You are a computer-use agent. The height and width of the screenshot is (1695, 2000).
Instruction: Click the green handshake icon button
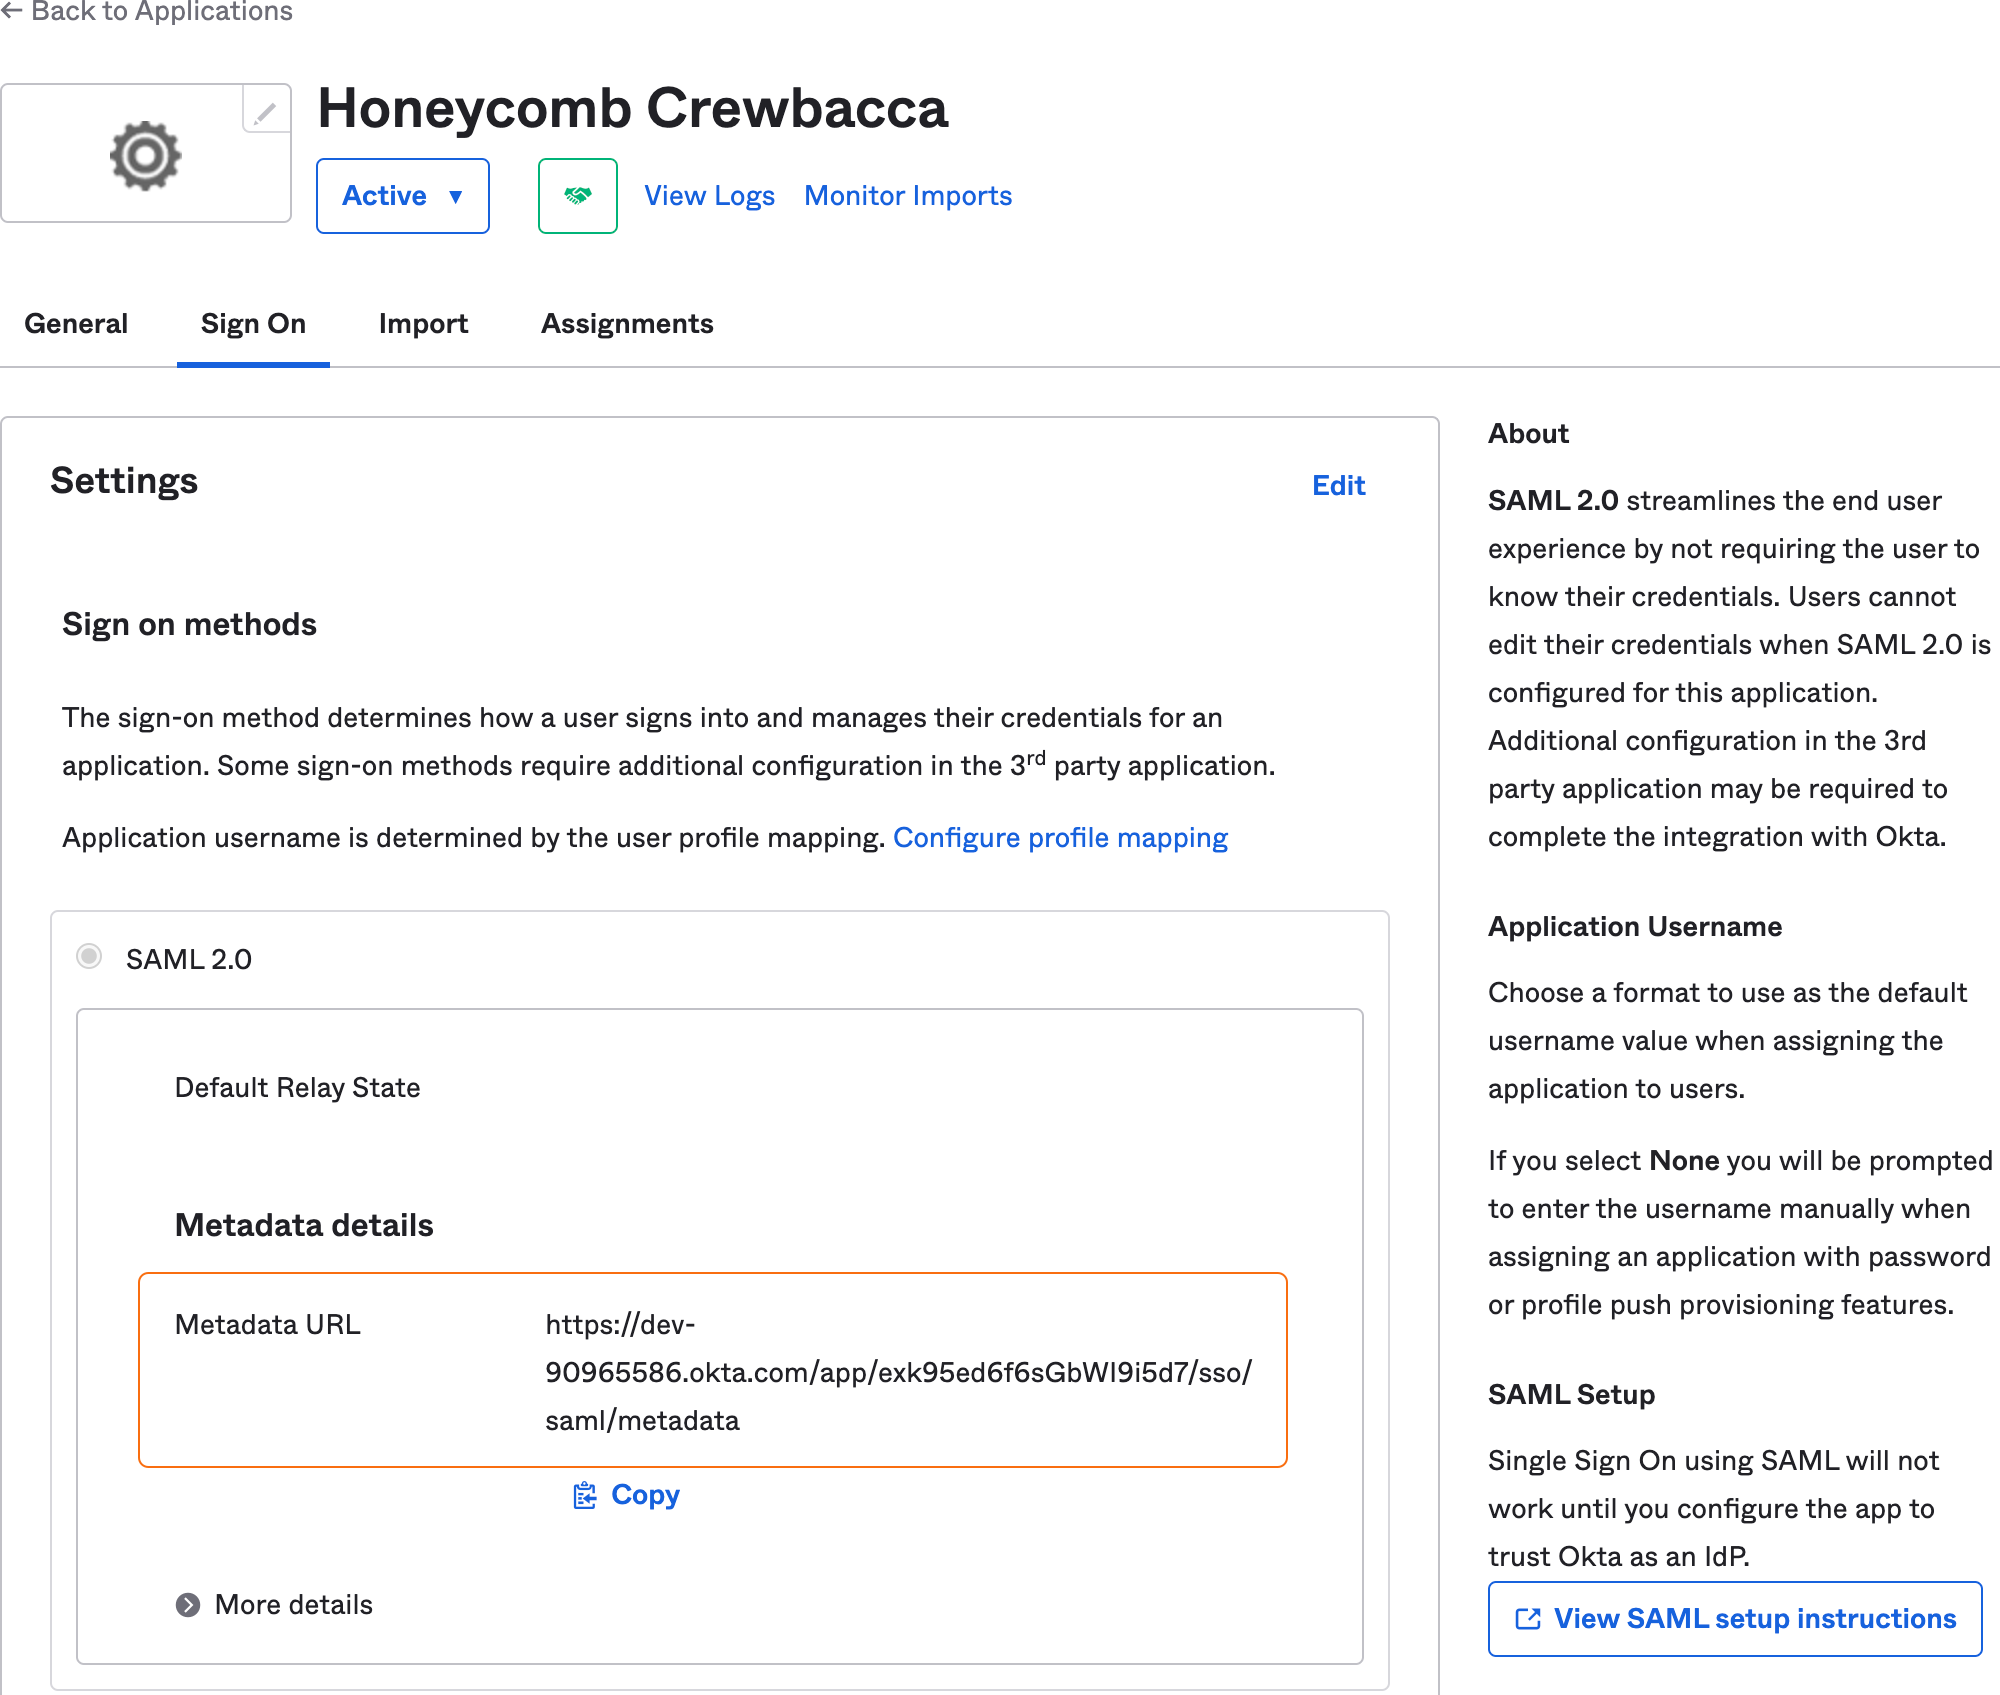point(578,196)
